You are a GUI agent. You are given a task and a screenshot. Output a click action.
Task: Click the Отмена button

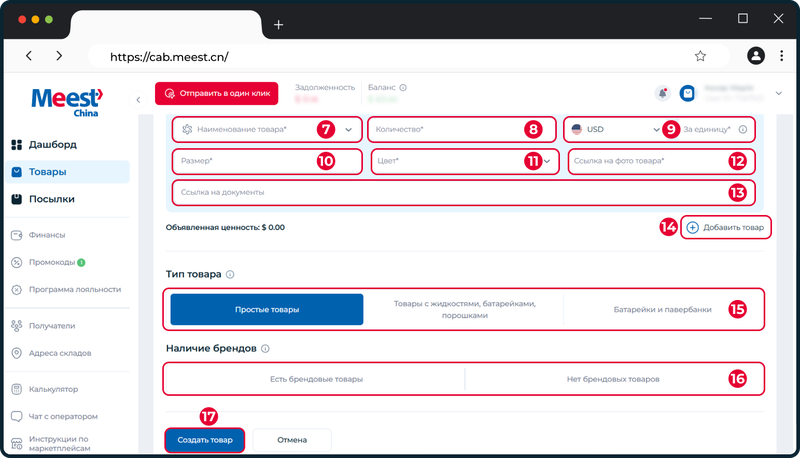click(x=292, y=440)
